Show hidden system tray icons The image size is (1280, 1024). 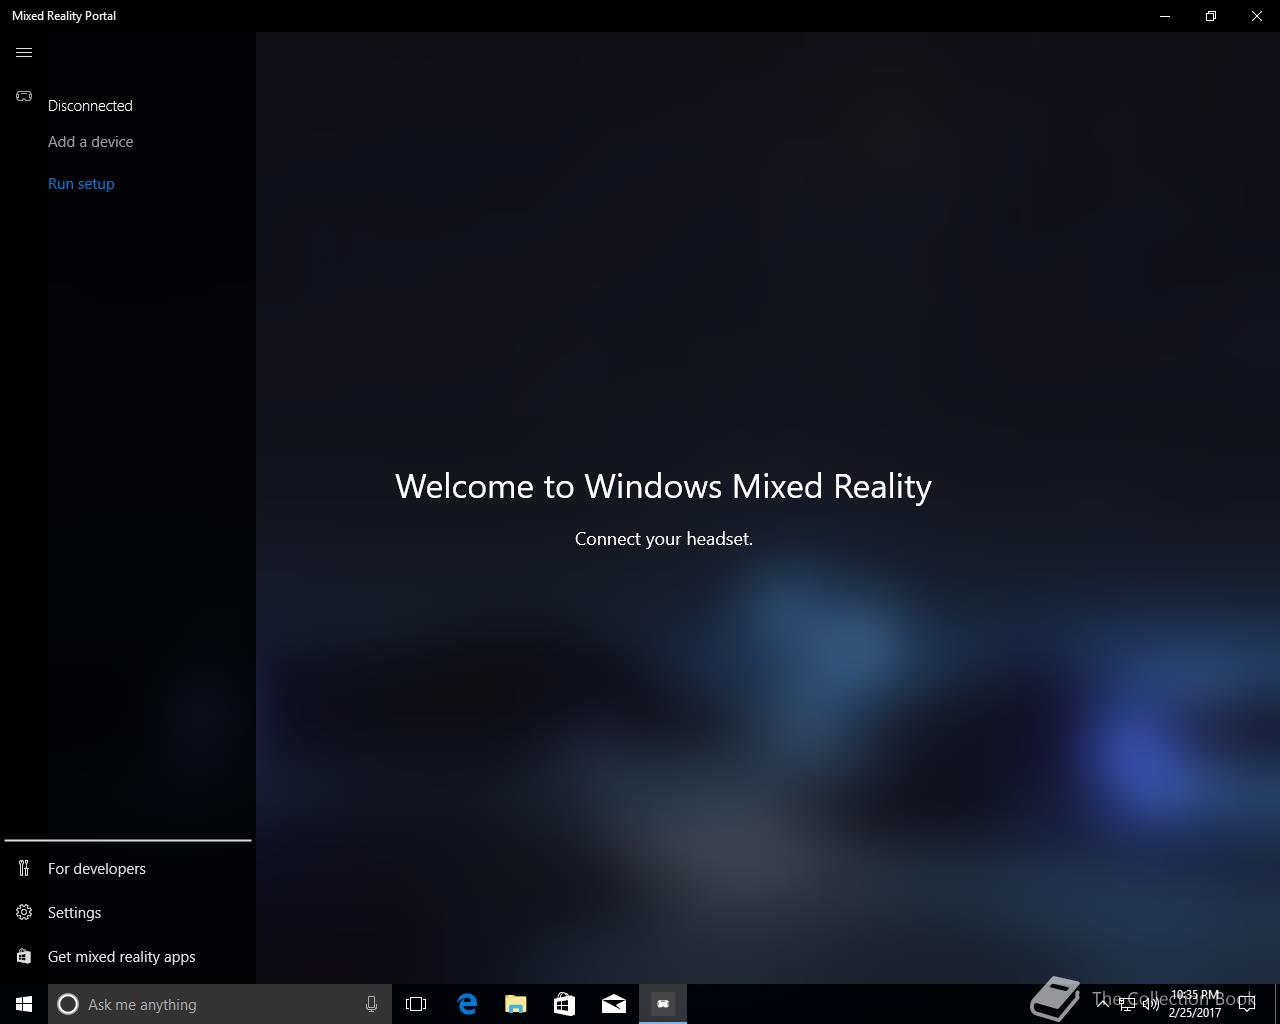pos(1102,1004)
